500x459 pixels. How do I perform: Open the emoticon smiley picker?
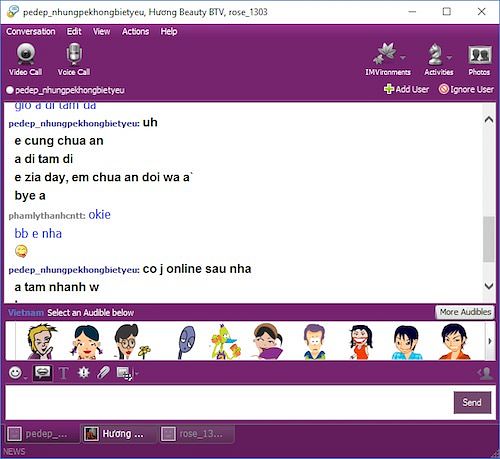click(15, 373)
